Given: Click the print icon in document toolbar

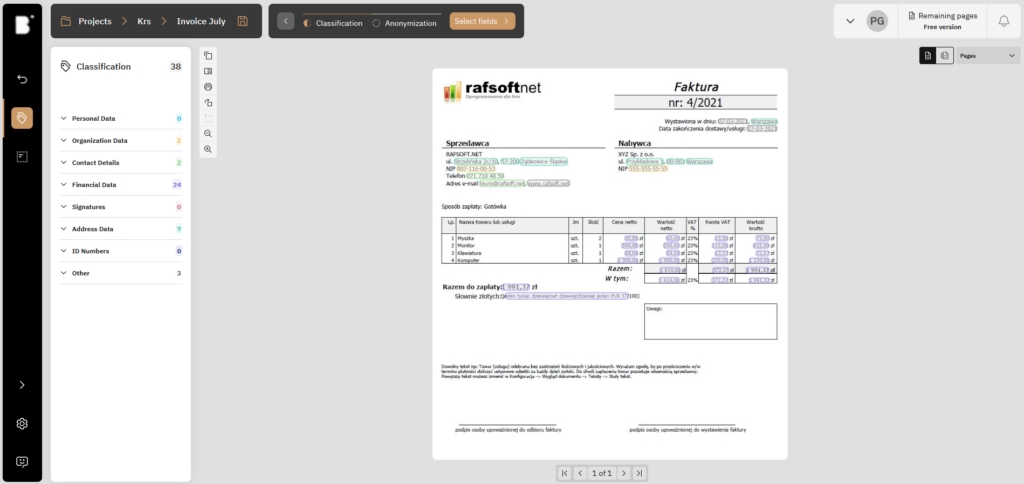Looking at the screenshot, I should pyautogui.click(x=208, y=87).
